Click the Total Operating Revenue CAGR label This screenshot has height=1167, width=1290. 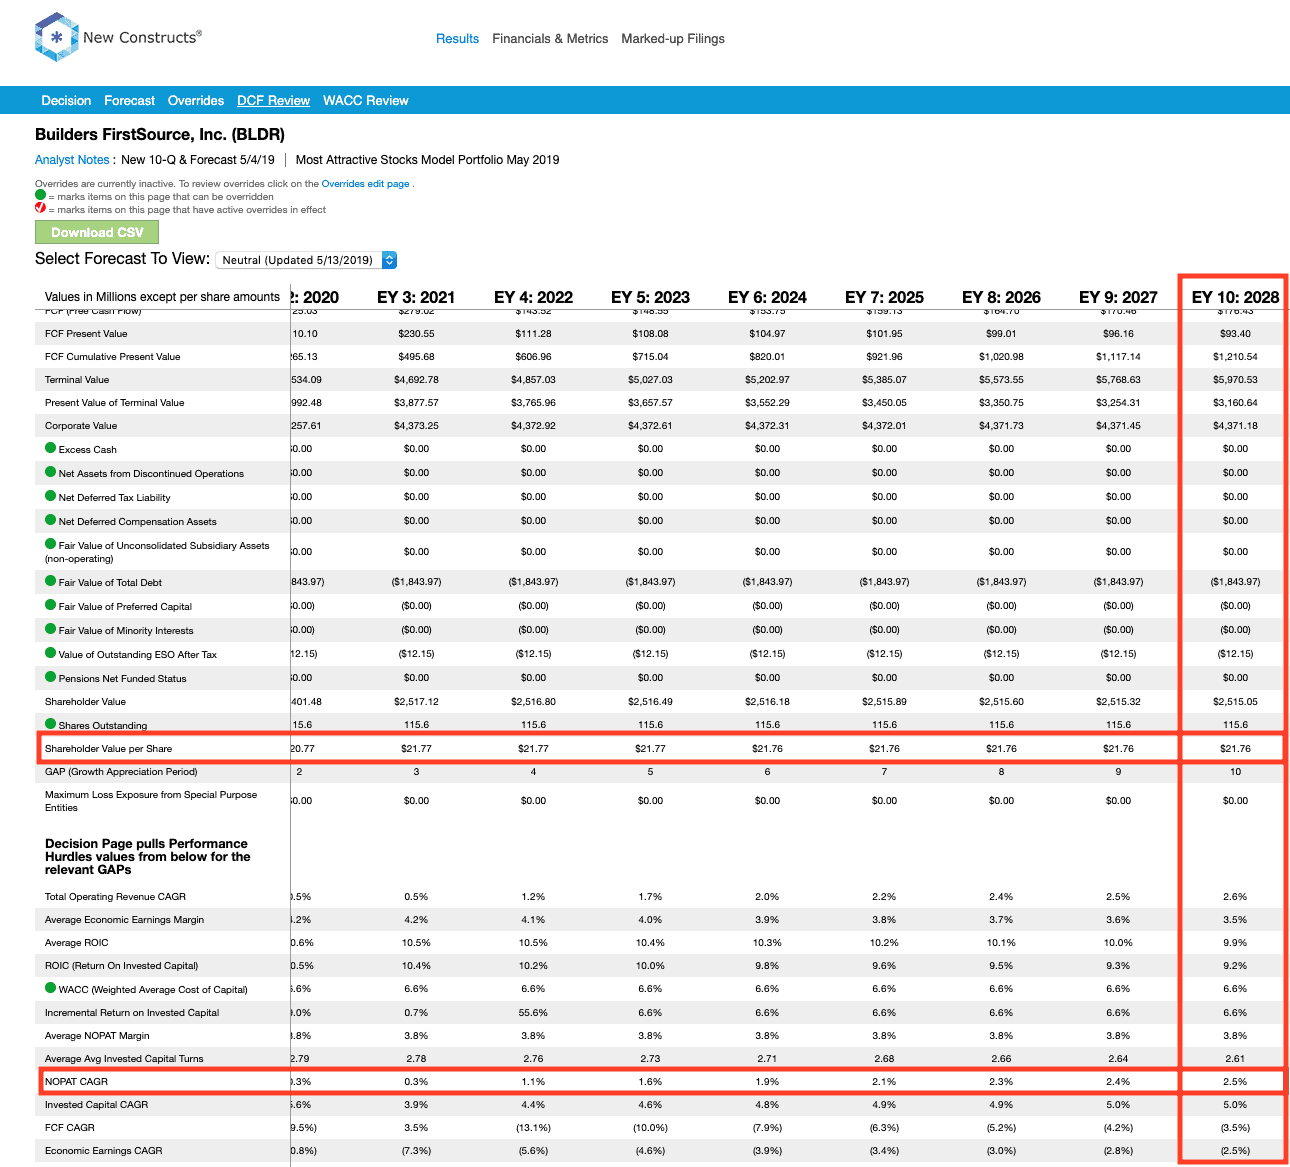(115, 897)
